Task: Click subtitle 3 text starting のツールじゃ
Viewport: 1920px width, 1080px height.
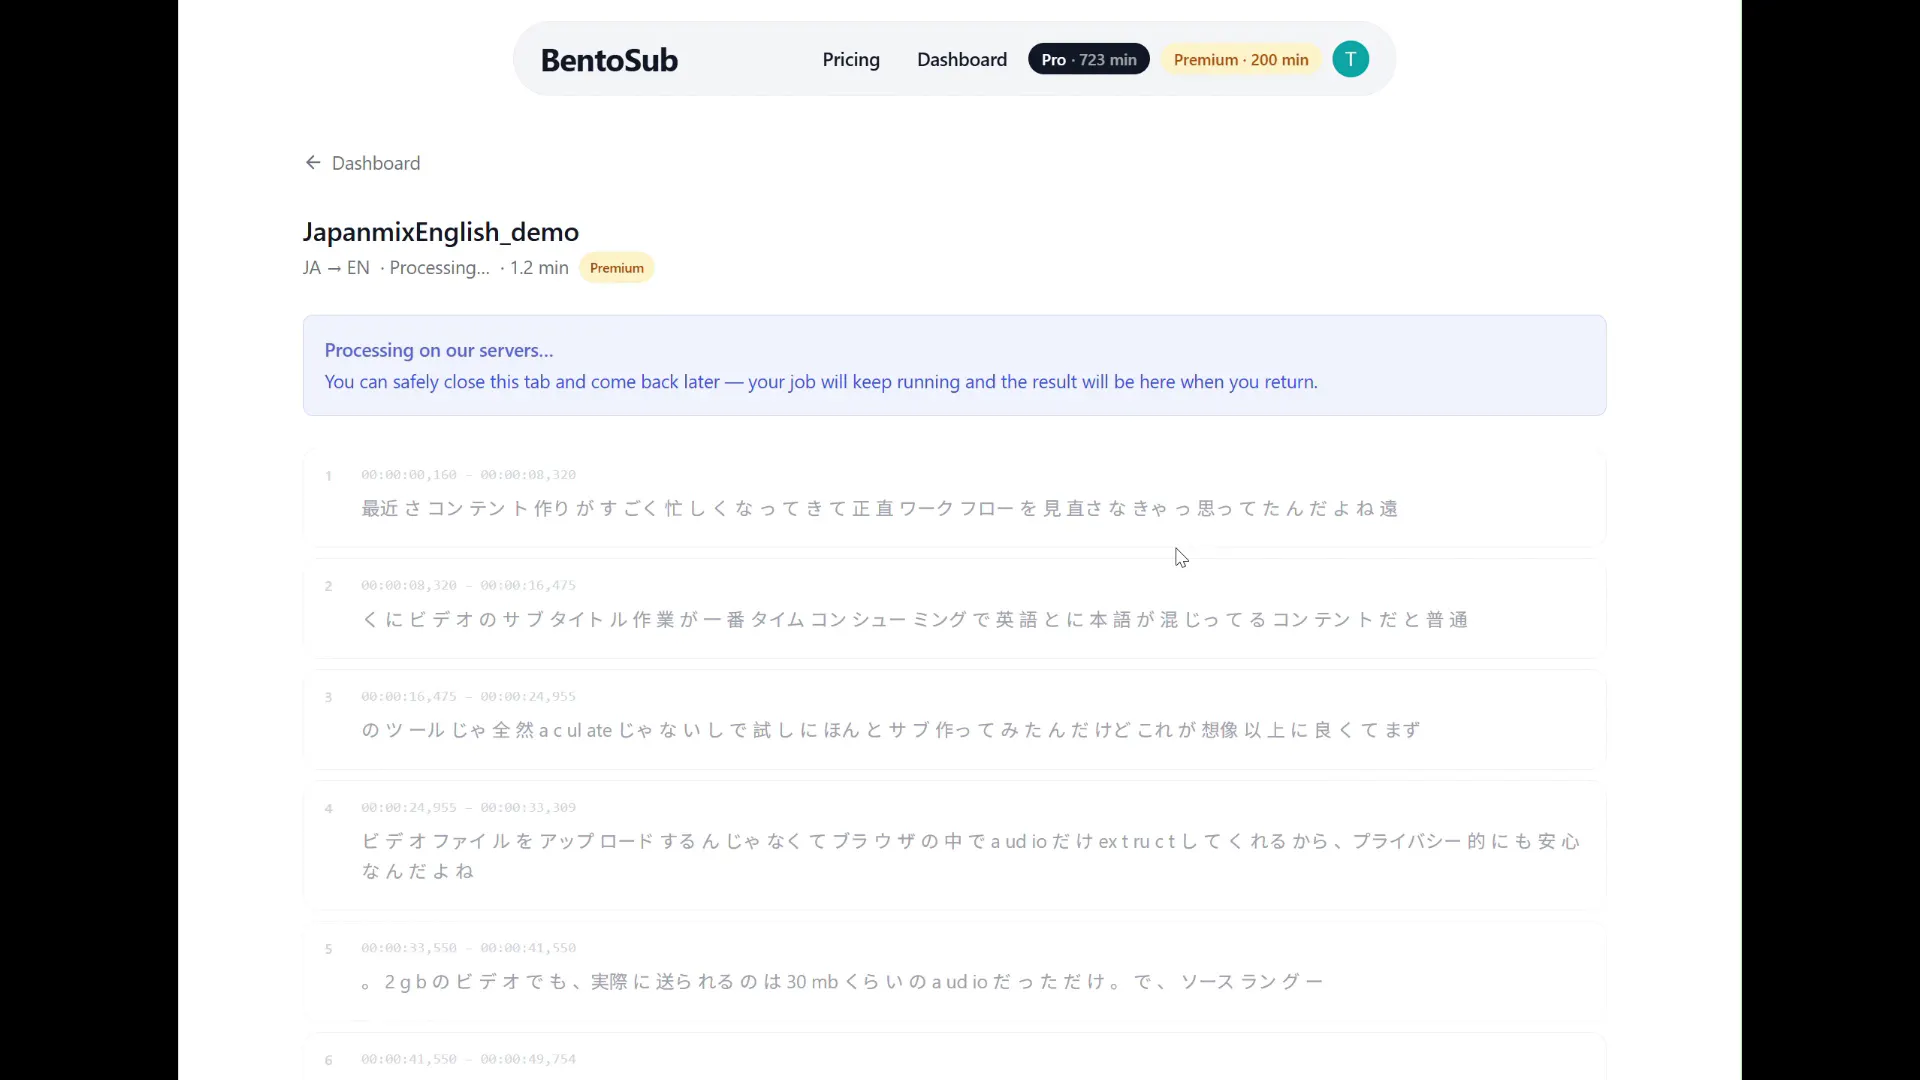Action: [891, 731]
